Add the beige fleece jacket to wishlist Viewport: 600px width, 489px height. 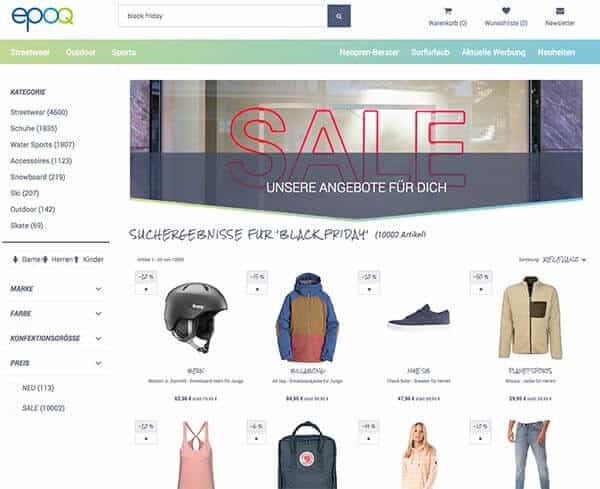coord(481,290)
